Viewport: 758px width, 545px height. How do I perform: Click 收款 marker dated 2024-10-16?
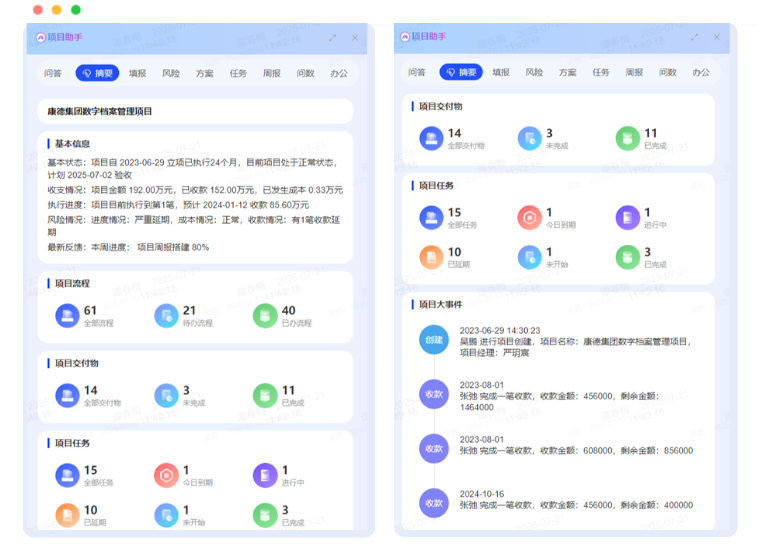point(434,503)
